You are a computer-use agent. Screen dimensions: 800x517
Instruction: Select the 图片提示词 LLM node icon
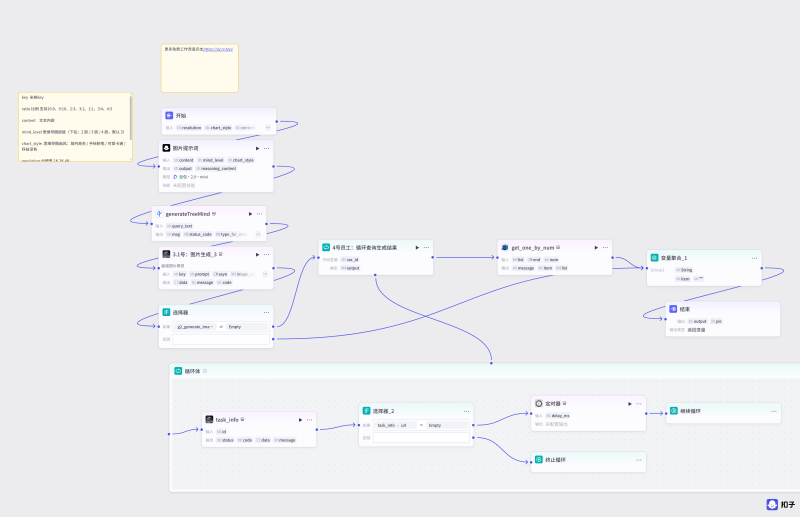[x=166, y=148]
